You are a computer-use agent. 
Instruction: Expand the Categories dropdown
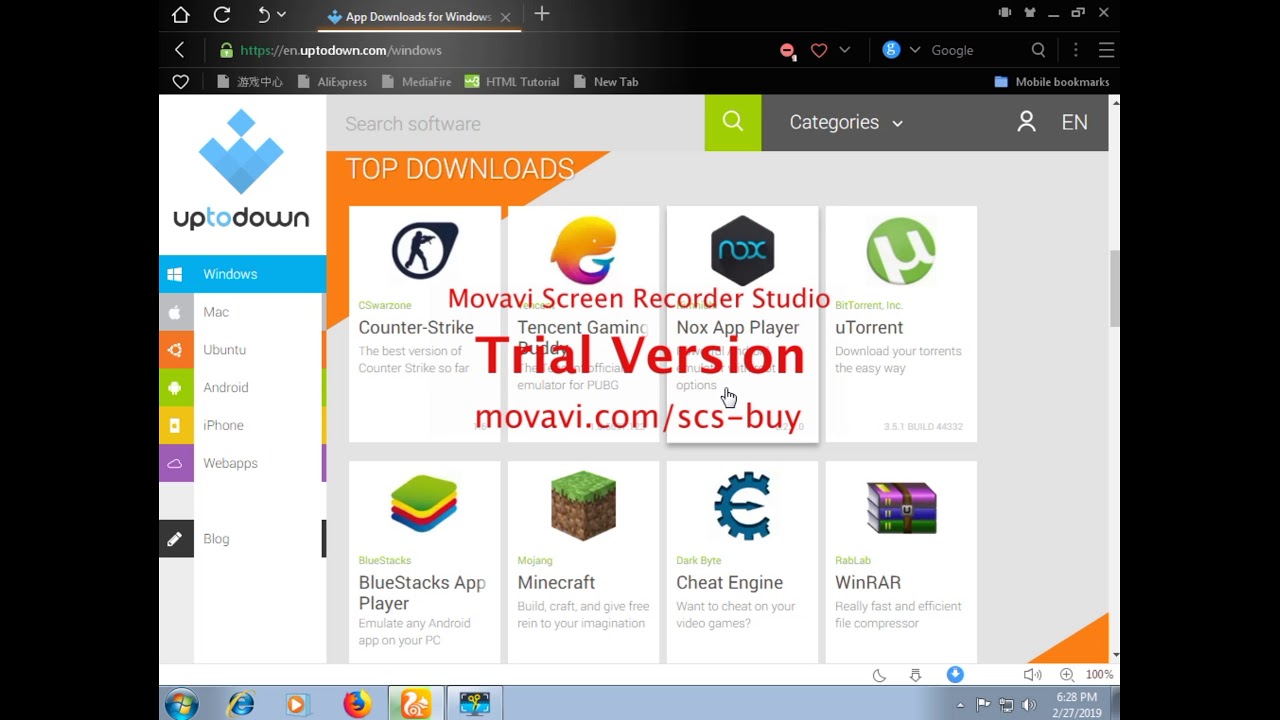point(846,123)
